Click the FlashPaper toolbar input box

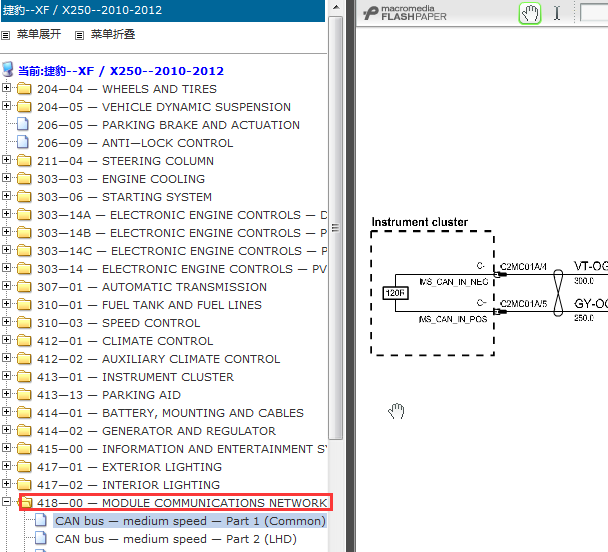click(x=594, y=12)
